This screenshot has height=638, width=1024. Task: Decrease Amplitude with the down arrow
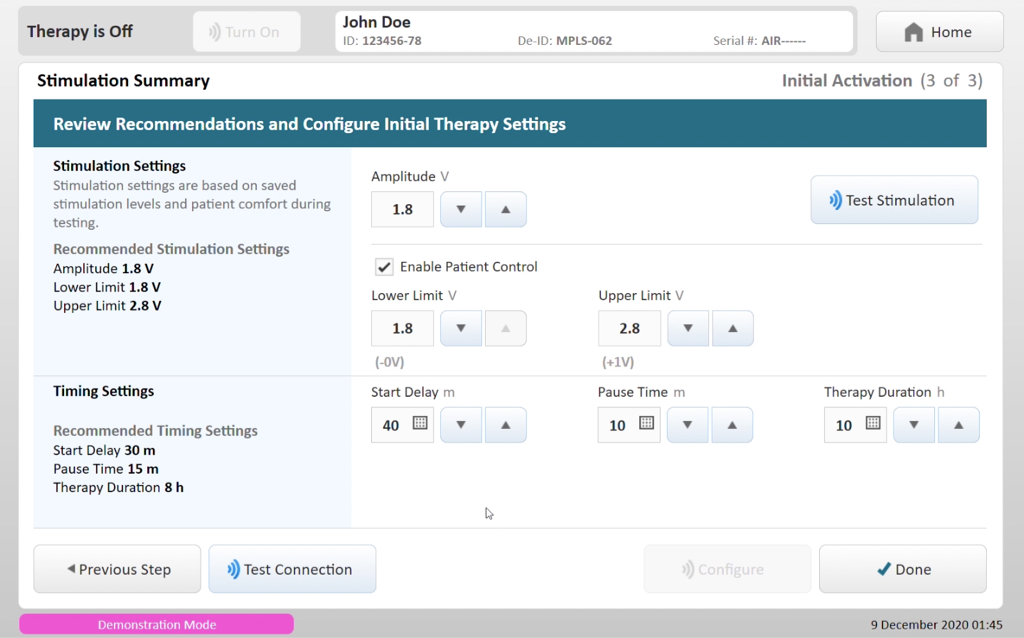click(x=461, y=210)
